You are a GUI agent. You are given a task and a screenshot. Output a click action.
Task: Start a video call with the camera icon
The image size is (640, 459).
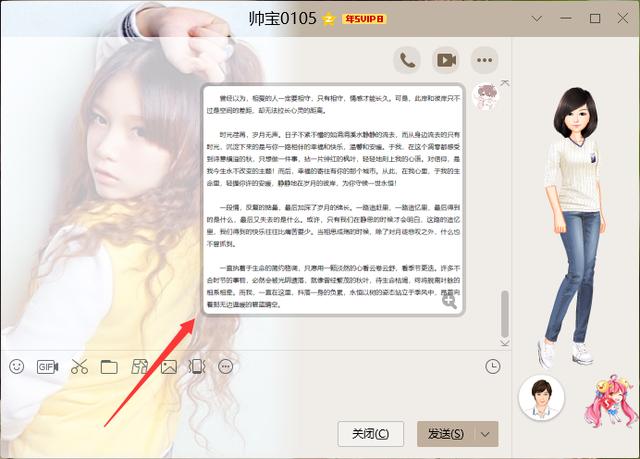coord(446,60)
